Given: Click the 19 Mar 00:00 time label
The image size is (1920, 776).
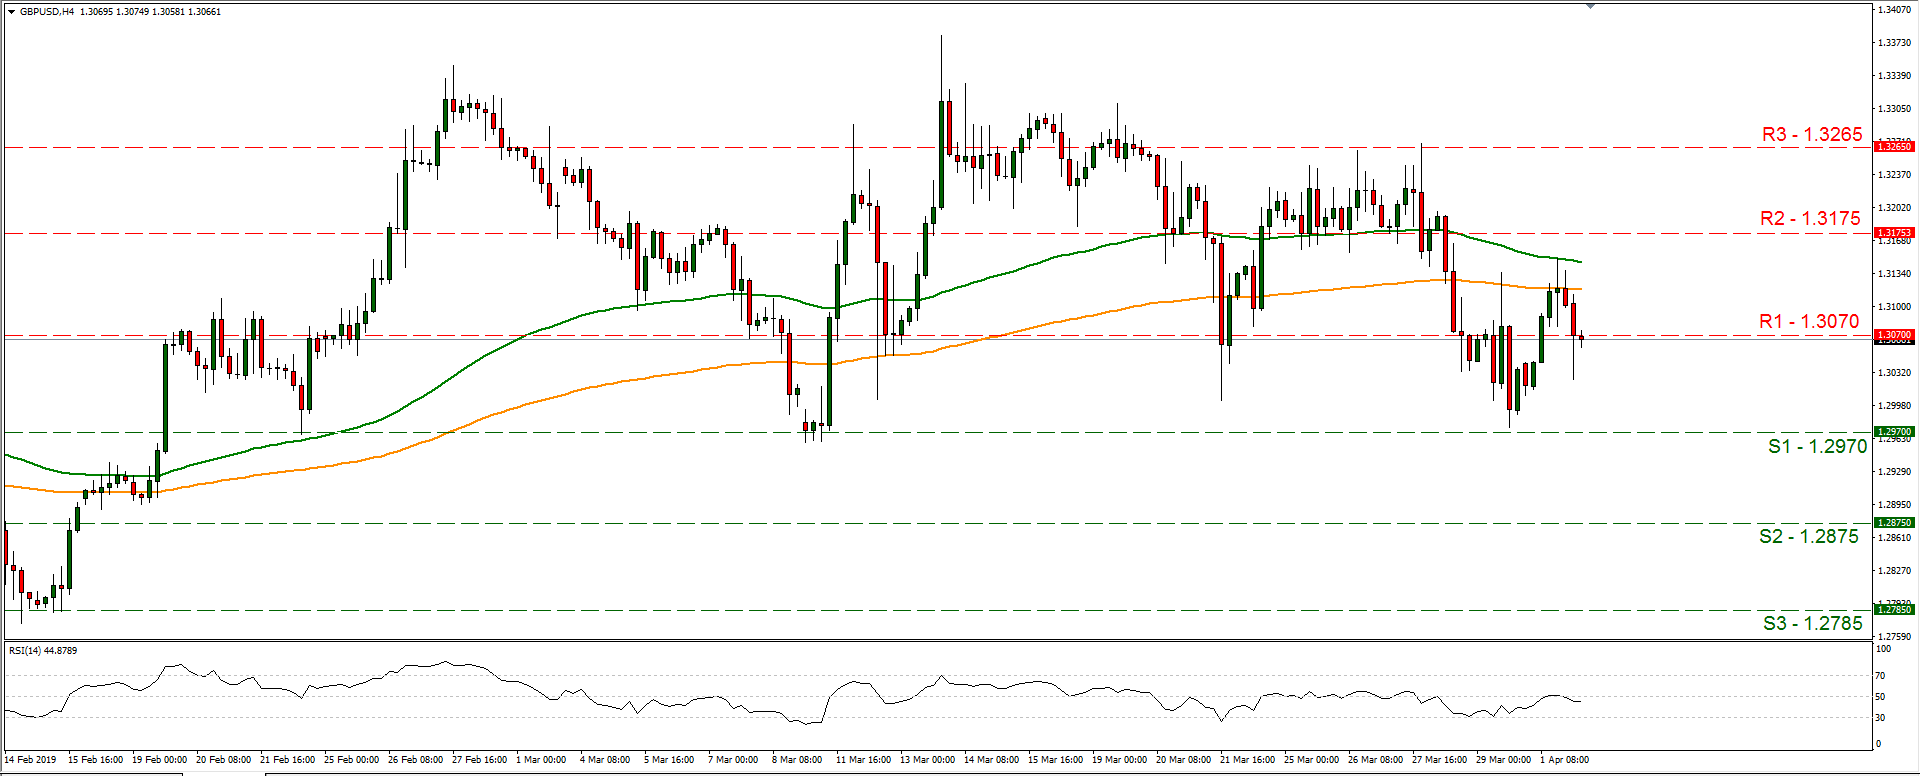Looking at the screenshot, I should [1119, 760].
